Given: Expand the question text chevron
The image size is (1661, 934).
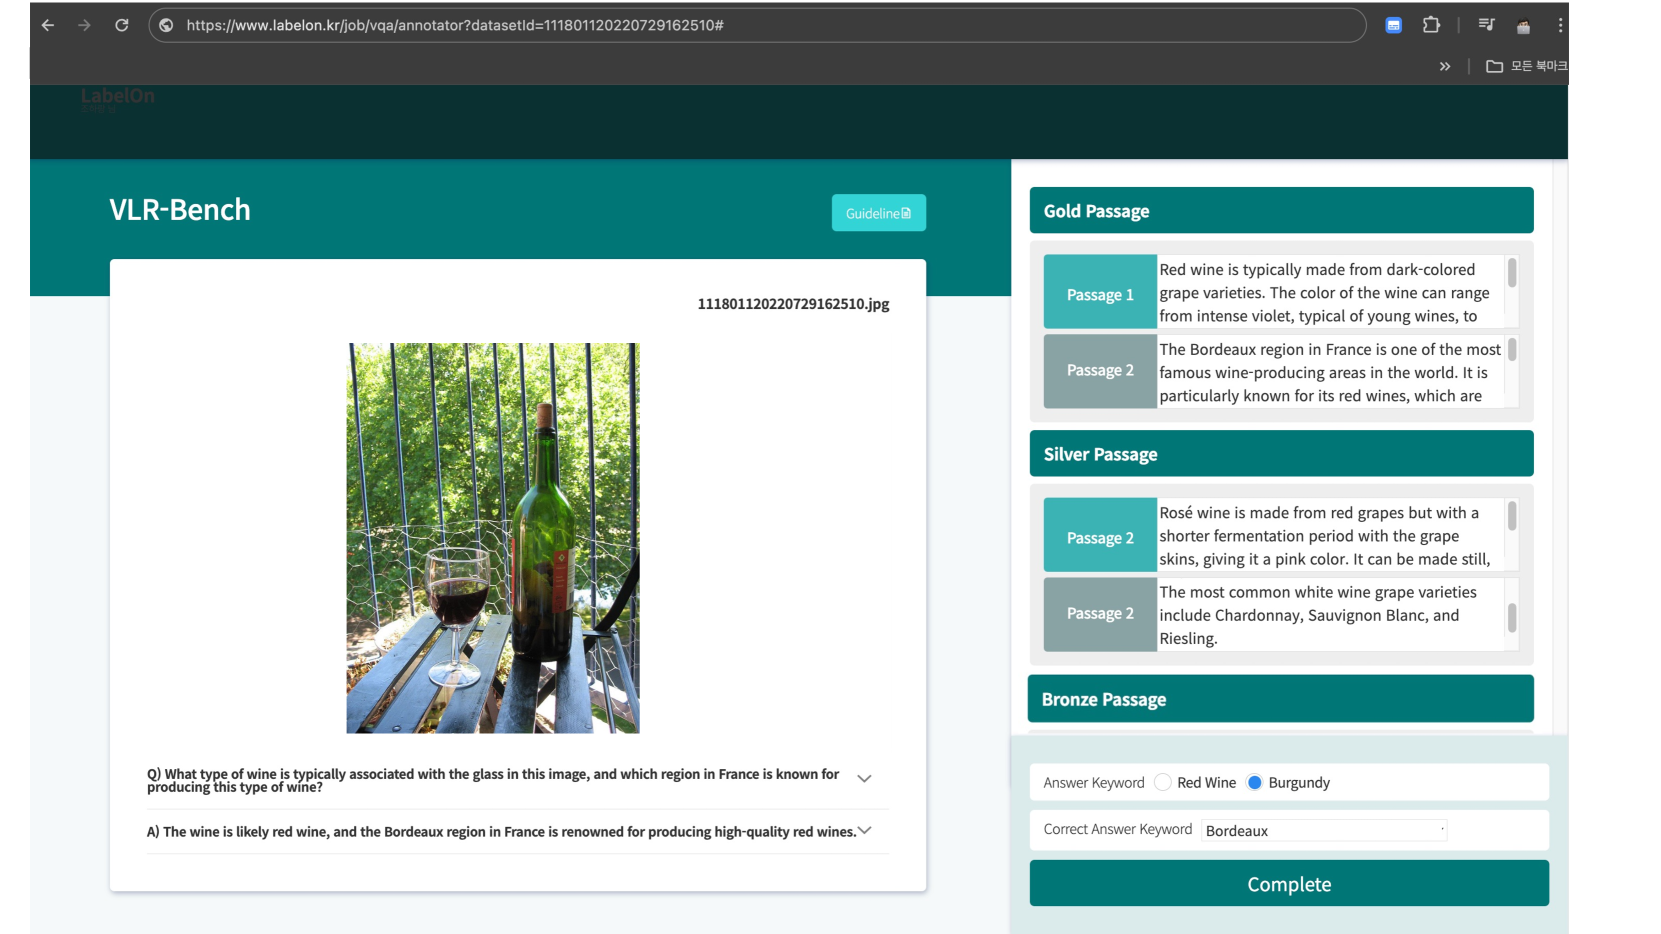Looking at the screenshot, I should coord(865,778).
